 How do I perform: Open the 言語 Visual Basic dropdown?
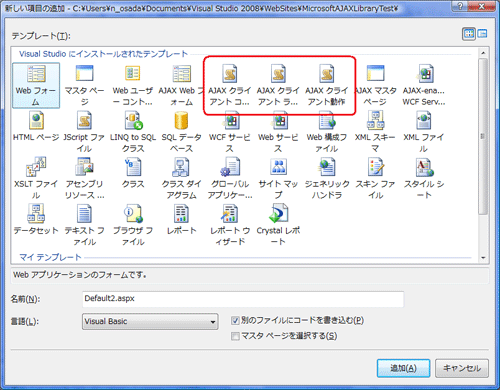[150, 321]
